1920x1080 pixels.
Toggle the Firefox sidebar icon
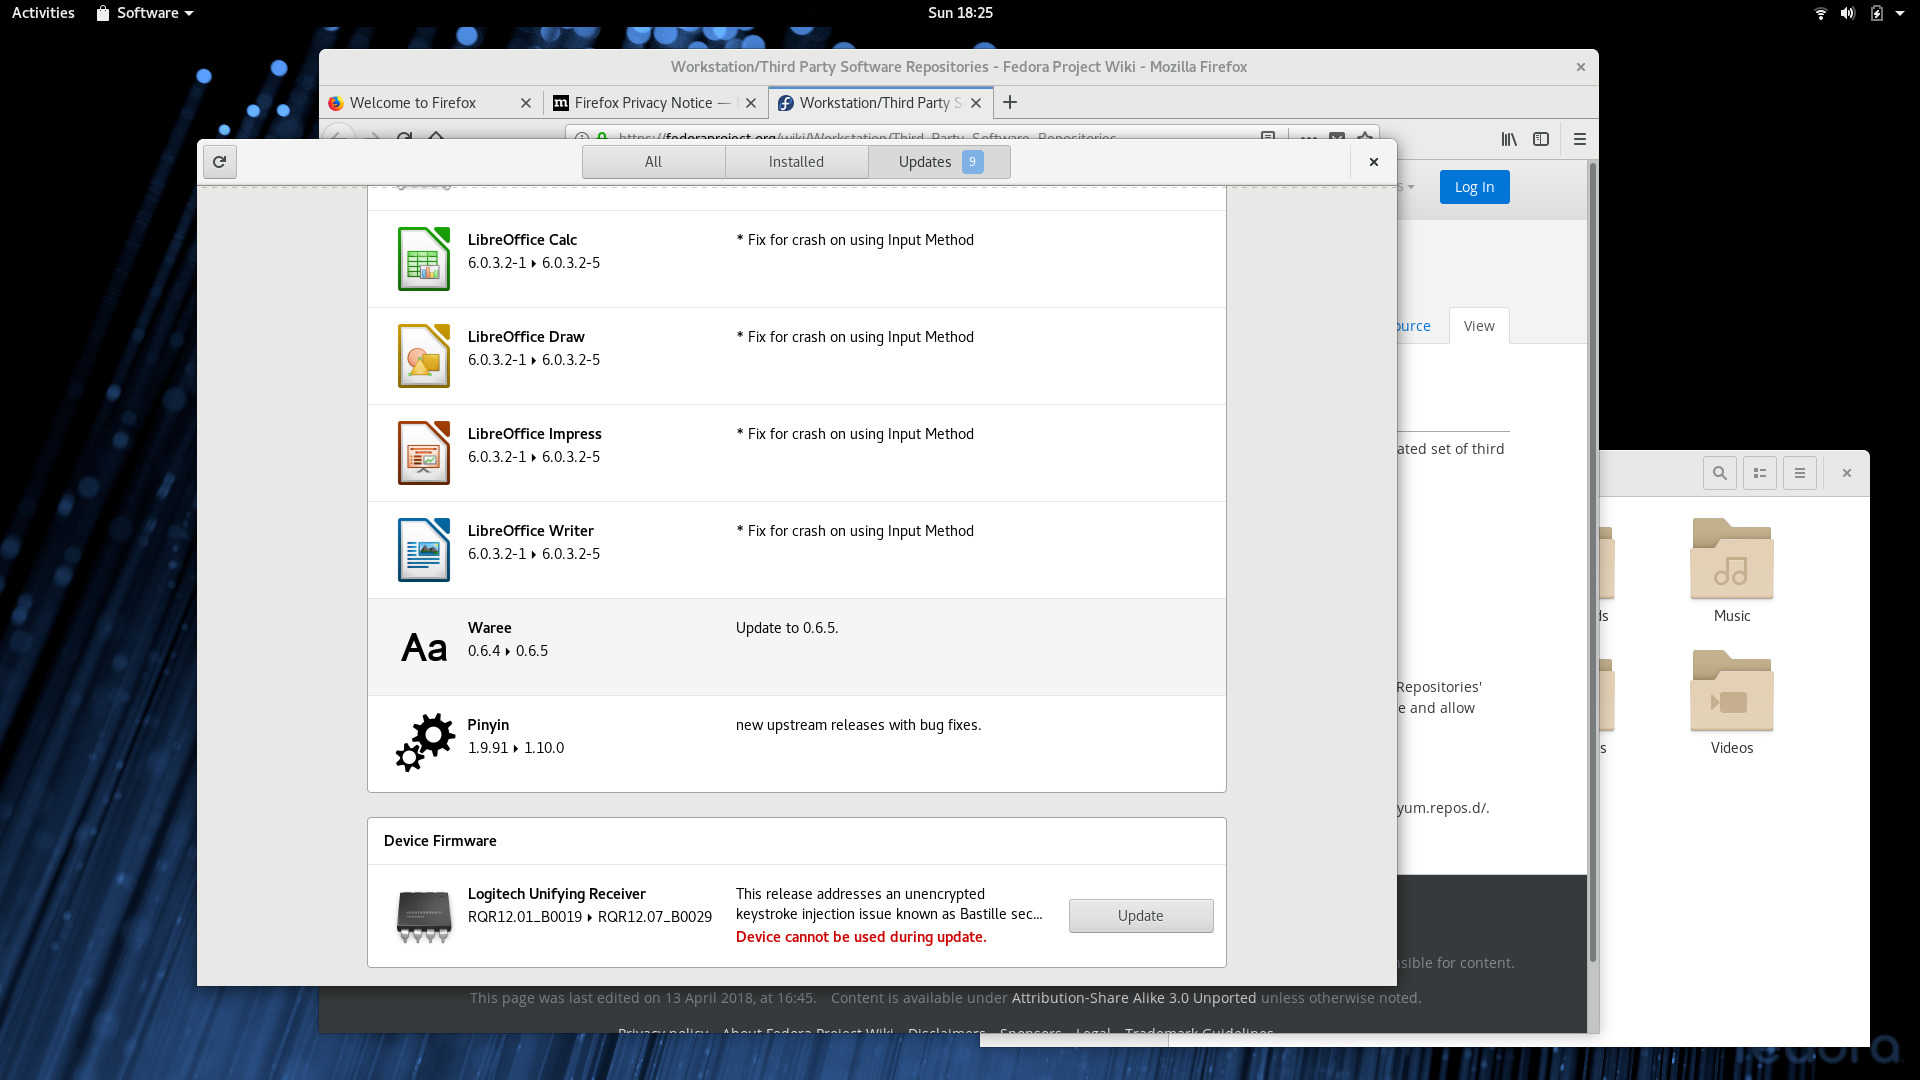point(1541,139)
